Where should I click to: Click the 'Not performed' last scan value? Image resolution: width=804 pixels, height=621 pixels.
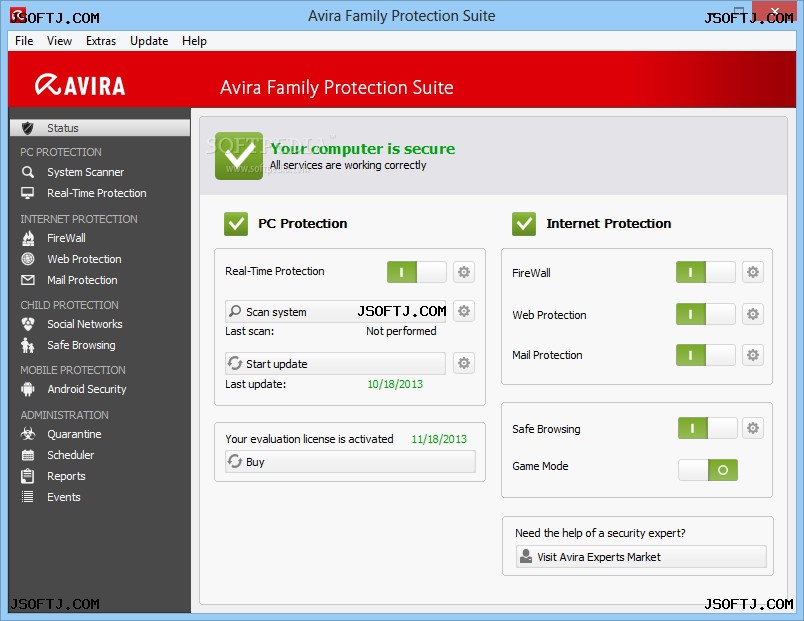[x=401, y=331]
